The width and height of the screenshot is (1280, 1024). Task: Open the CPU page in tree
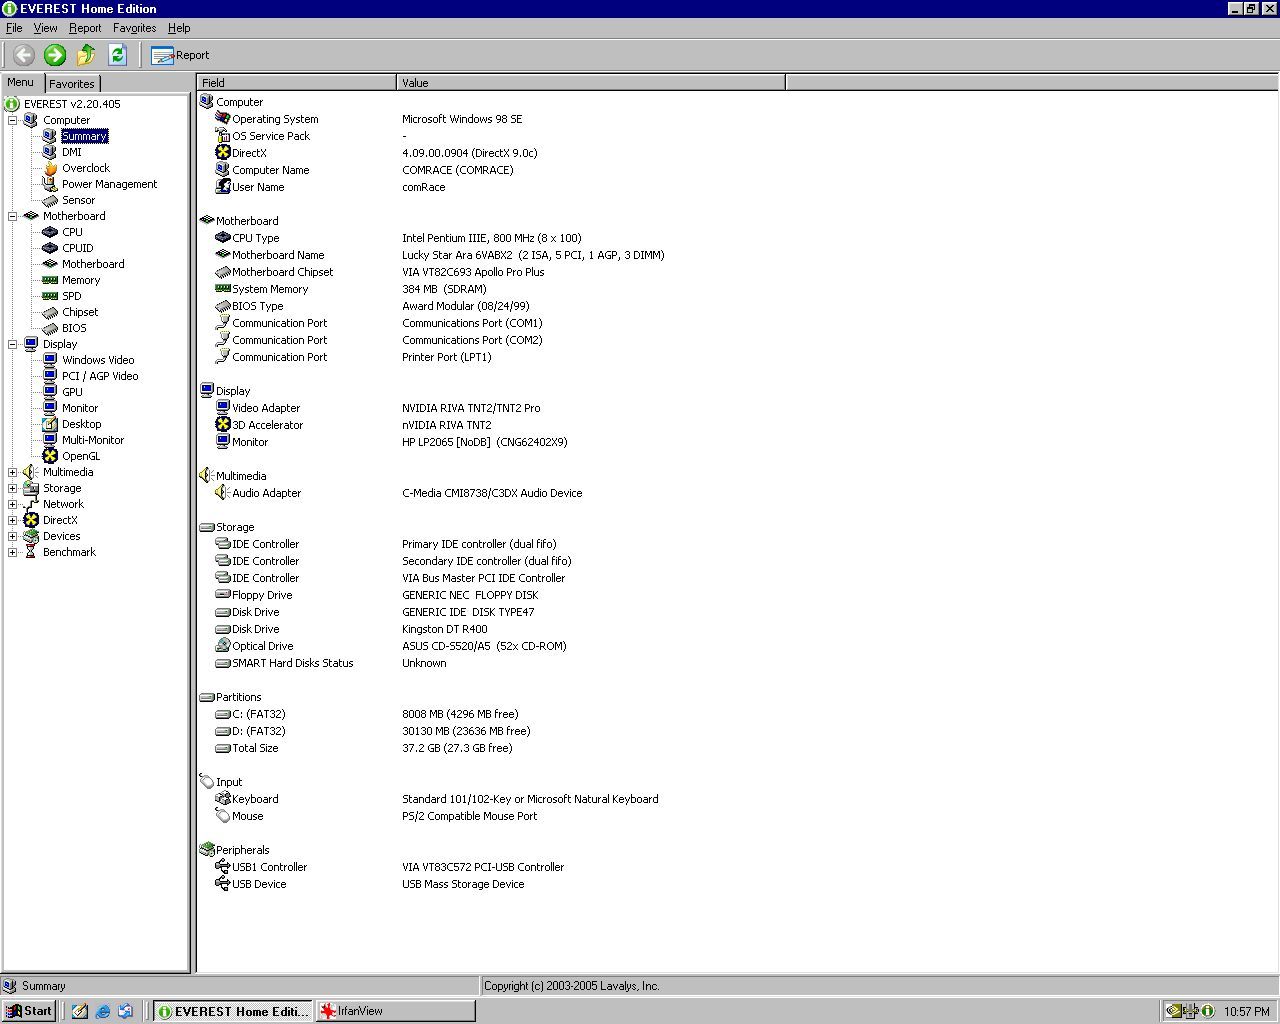(x=72, y=232)
